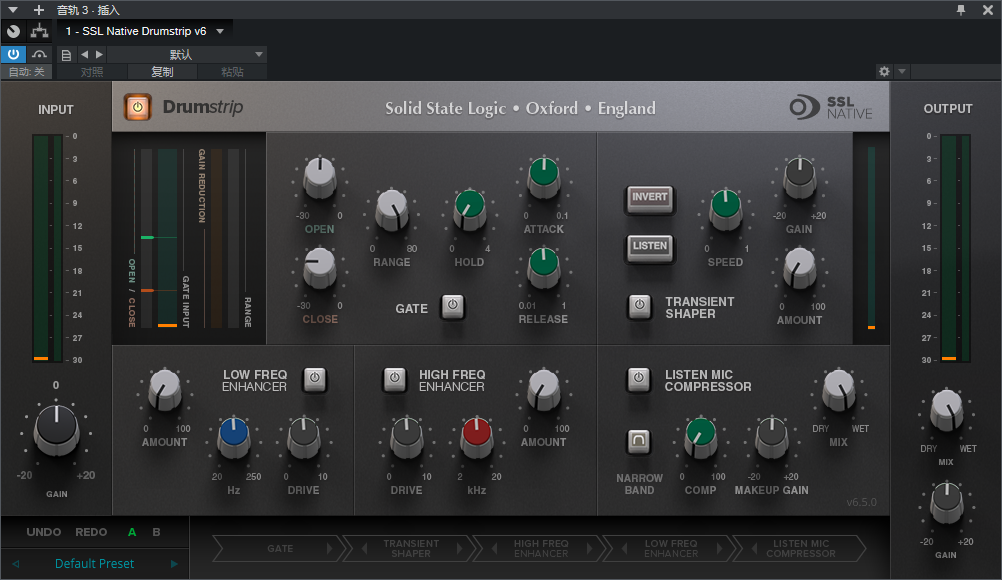Click the Output Gain knob

click(x=946, y=503)
